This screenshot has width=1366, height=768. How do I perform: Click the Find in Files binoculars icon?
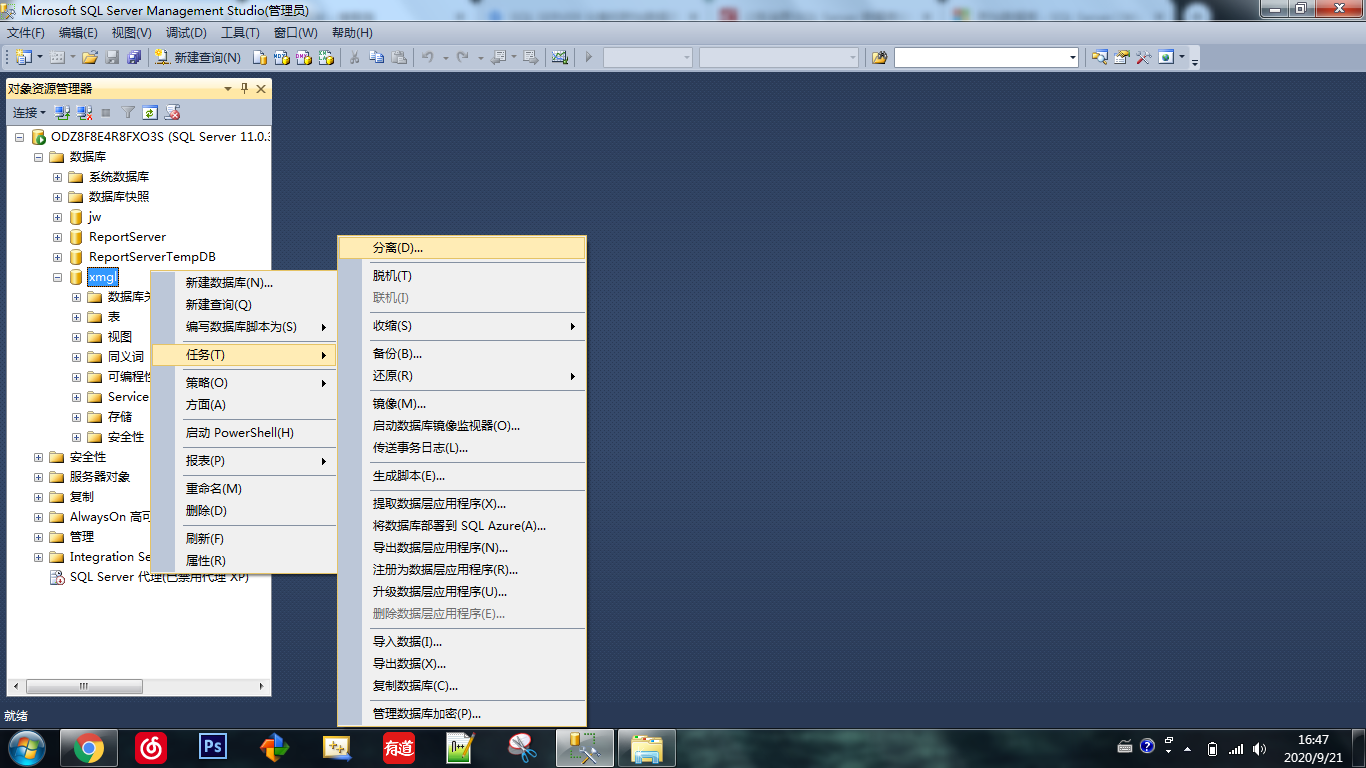coord(880,58)
